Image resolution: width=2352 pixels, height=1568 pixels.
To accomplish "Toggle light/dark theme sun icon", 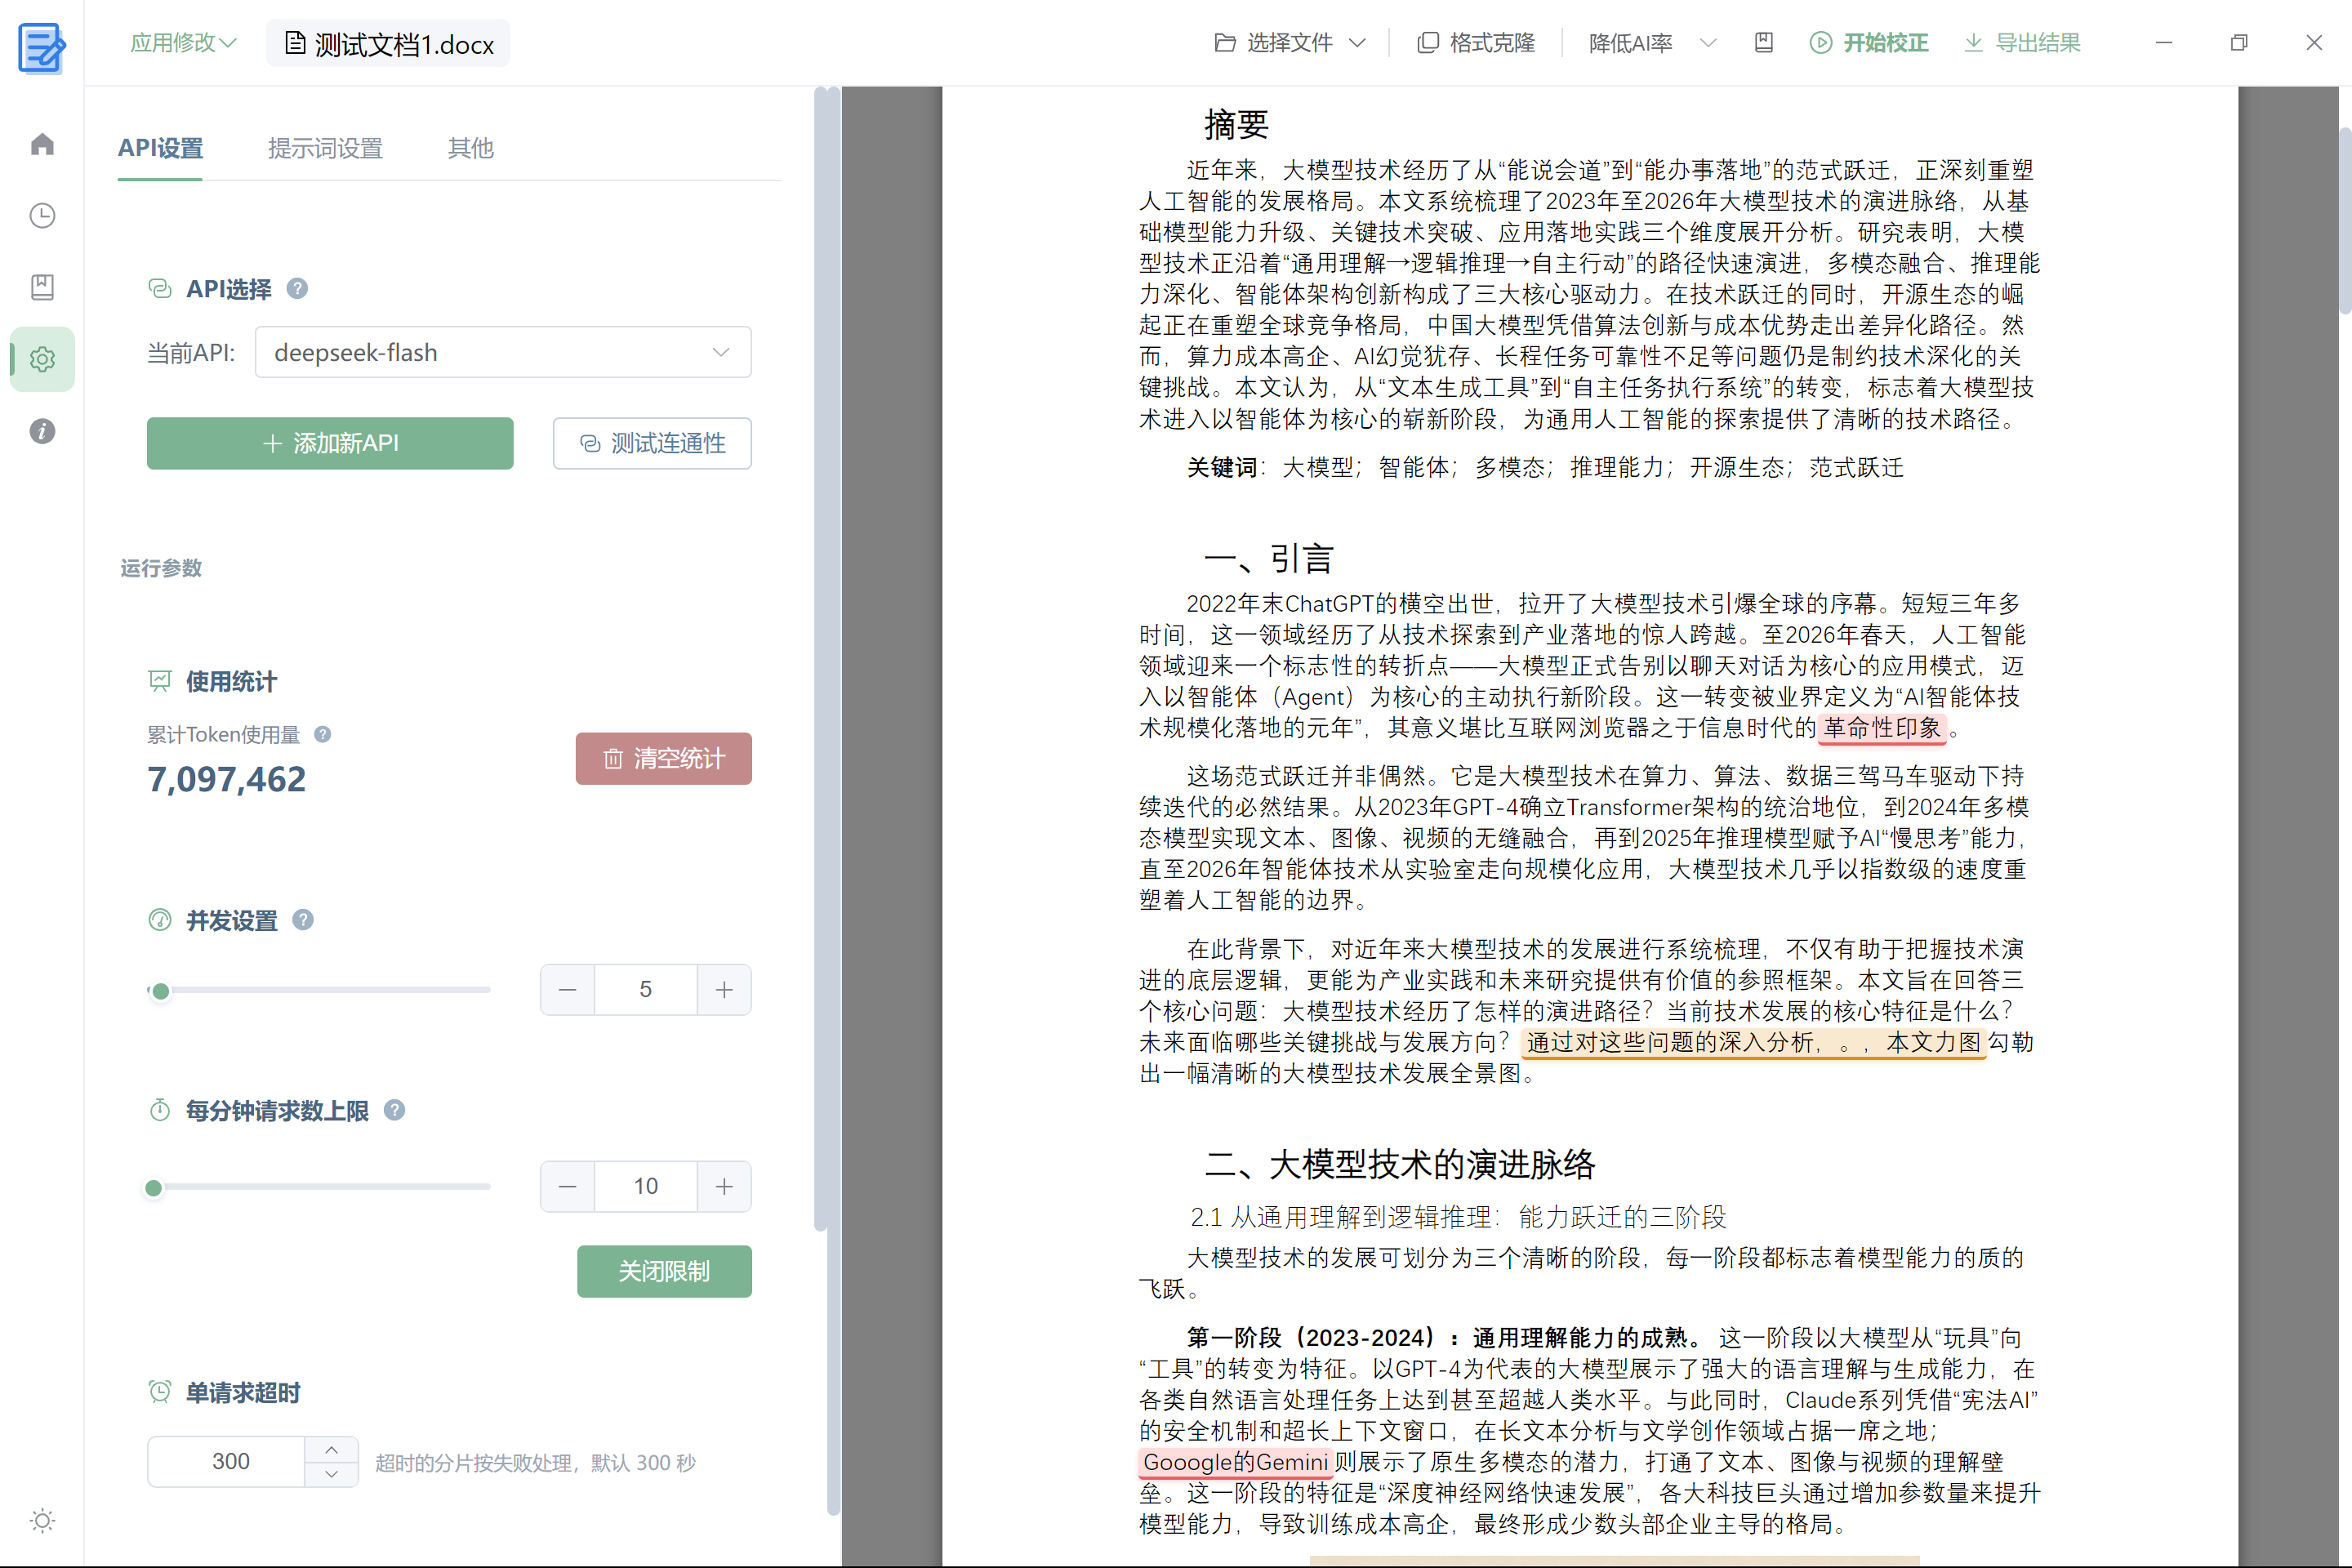I will (42, 1521).
